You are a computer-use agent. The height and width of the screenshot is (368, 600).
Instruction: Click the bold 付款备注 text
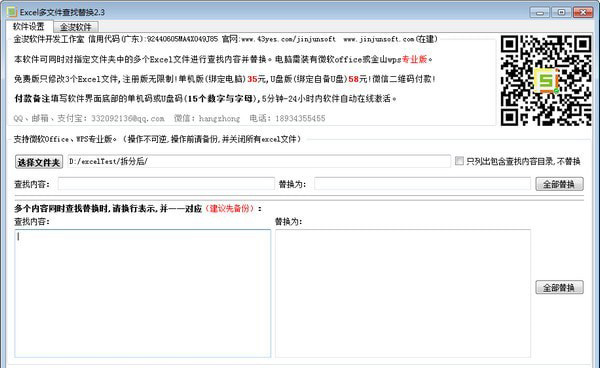pyautogui.click(x=32, y=99)
